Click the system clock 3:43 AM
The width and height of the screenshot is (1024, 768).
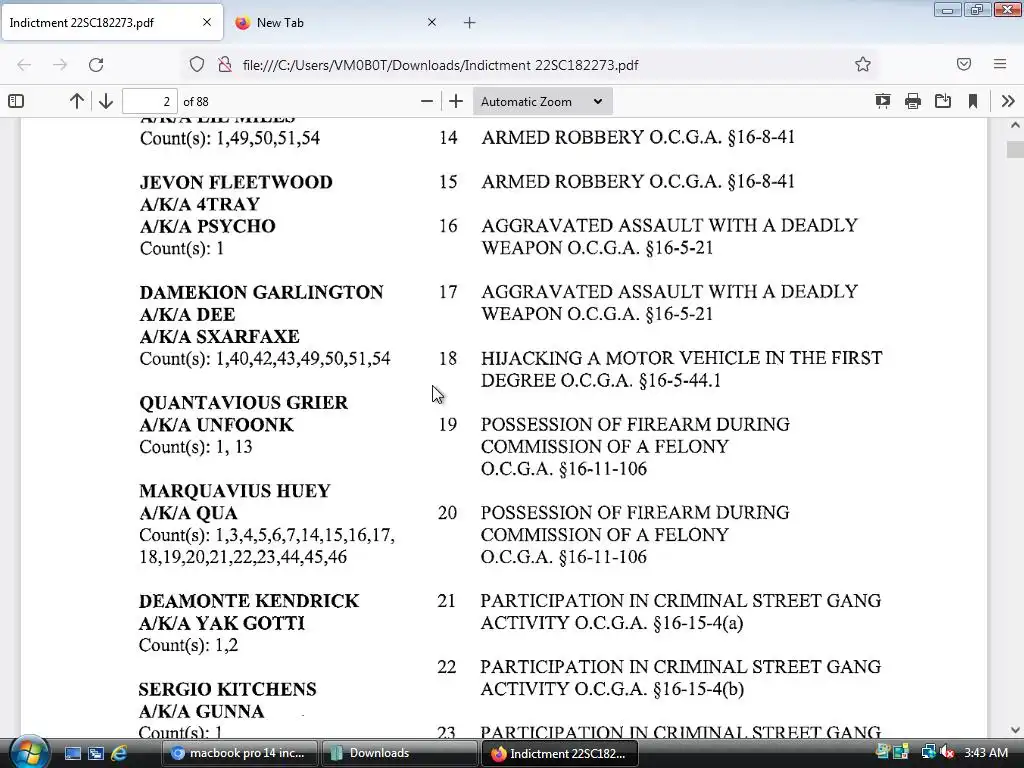click(x=985, y=753)
